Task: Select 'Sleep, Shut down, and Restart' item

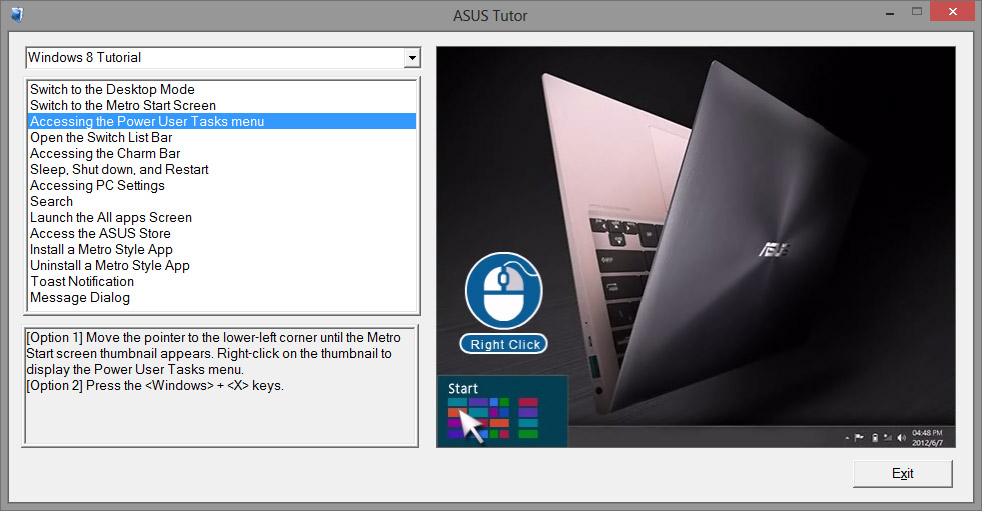Action: 222,169
